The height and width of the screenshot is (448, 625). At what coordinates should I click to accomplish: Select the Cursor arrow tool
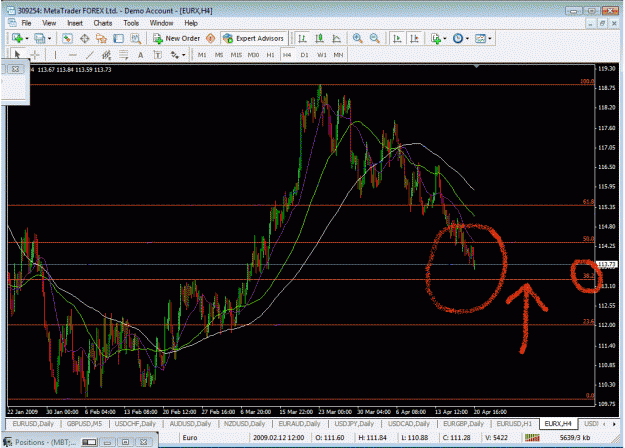point(17,55)
